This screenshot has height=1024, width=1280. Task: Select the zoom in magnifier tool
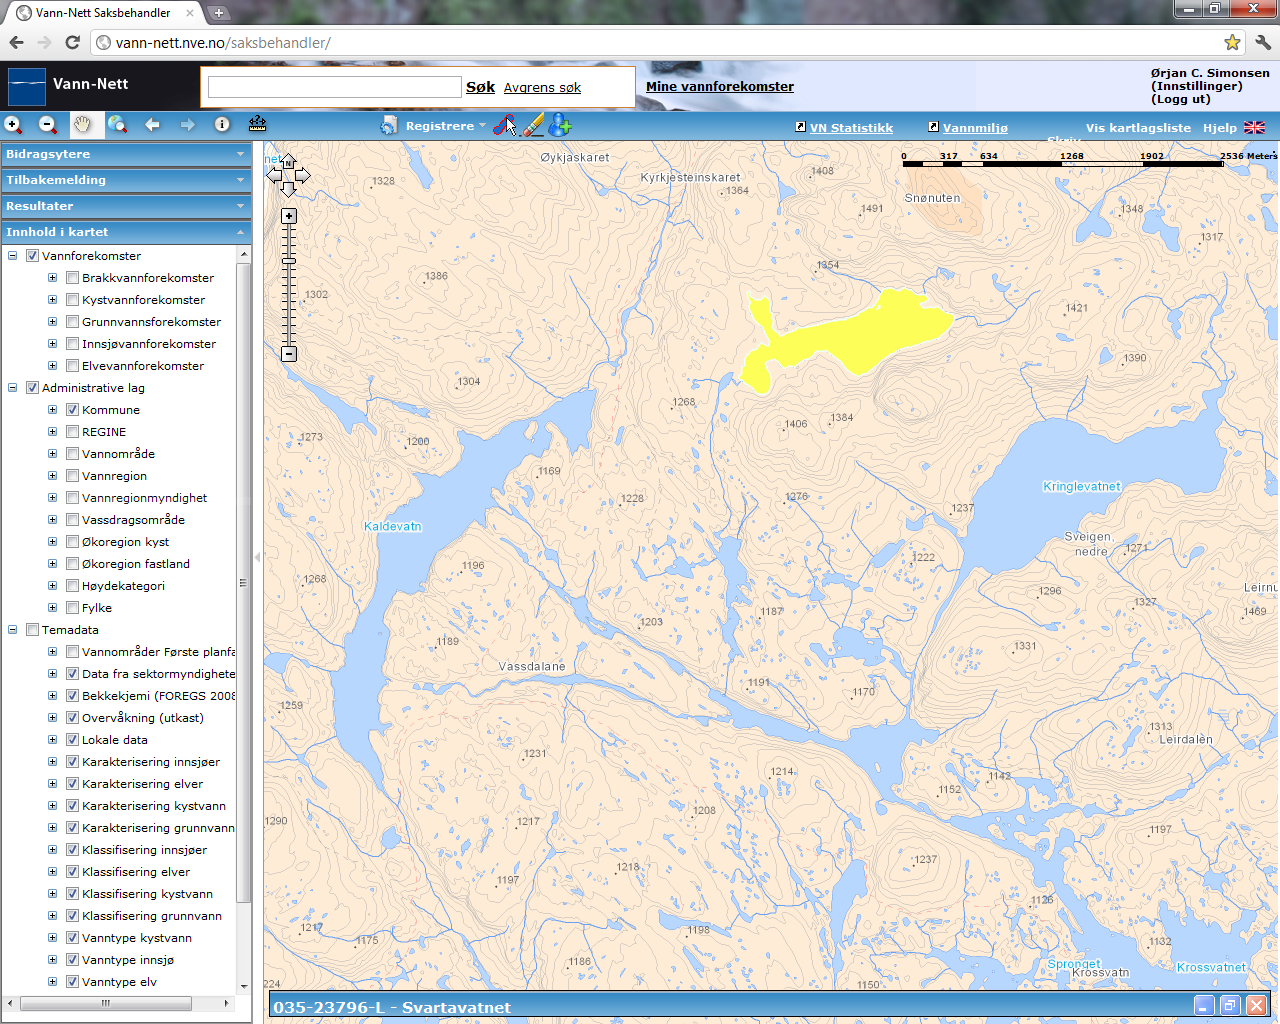coord(13,125)
